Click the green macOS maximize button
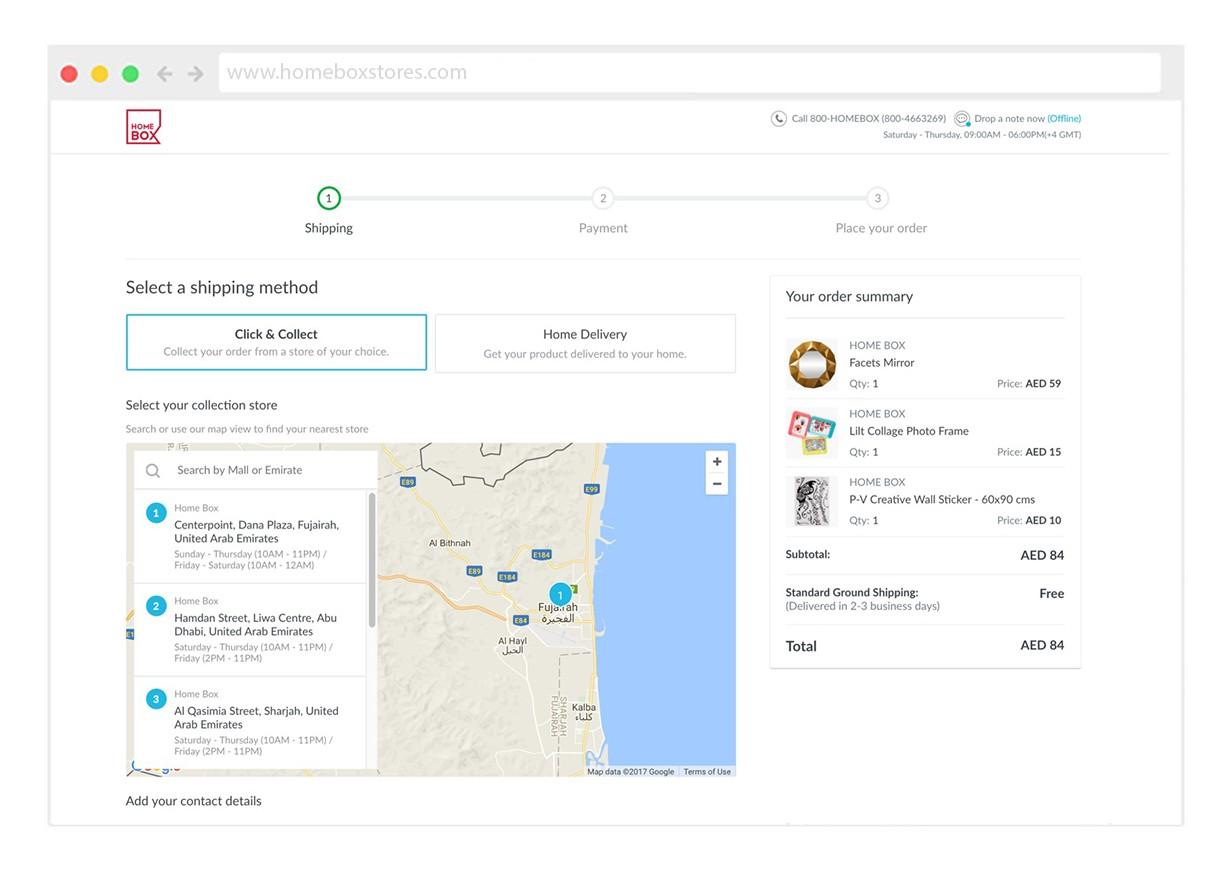Viewport: 1224px width, 880px height. (130, 74)
